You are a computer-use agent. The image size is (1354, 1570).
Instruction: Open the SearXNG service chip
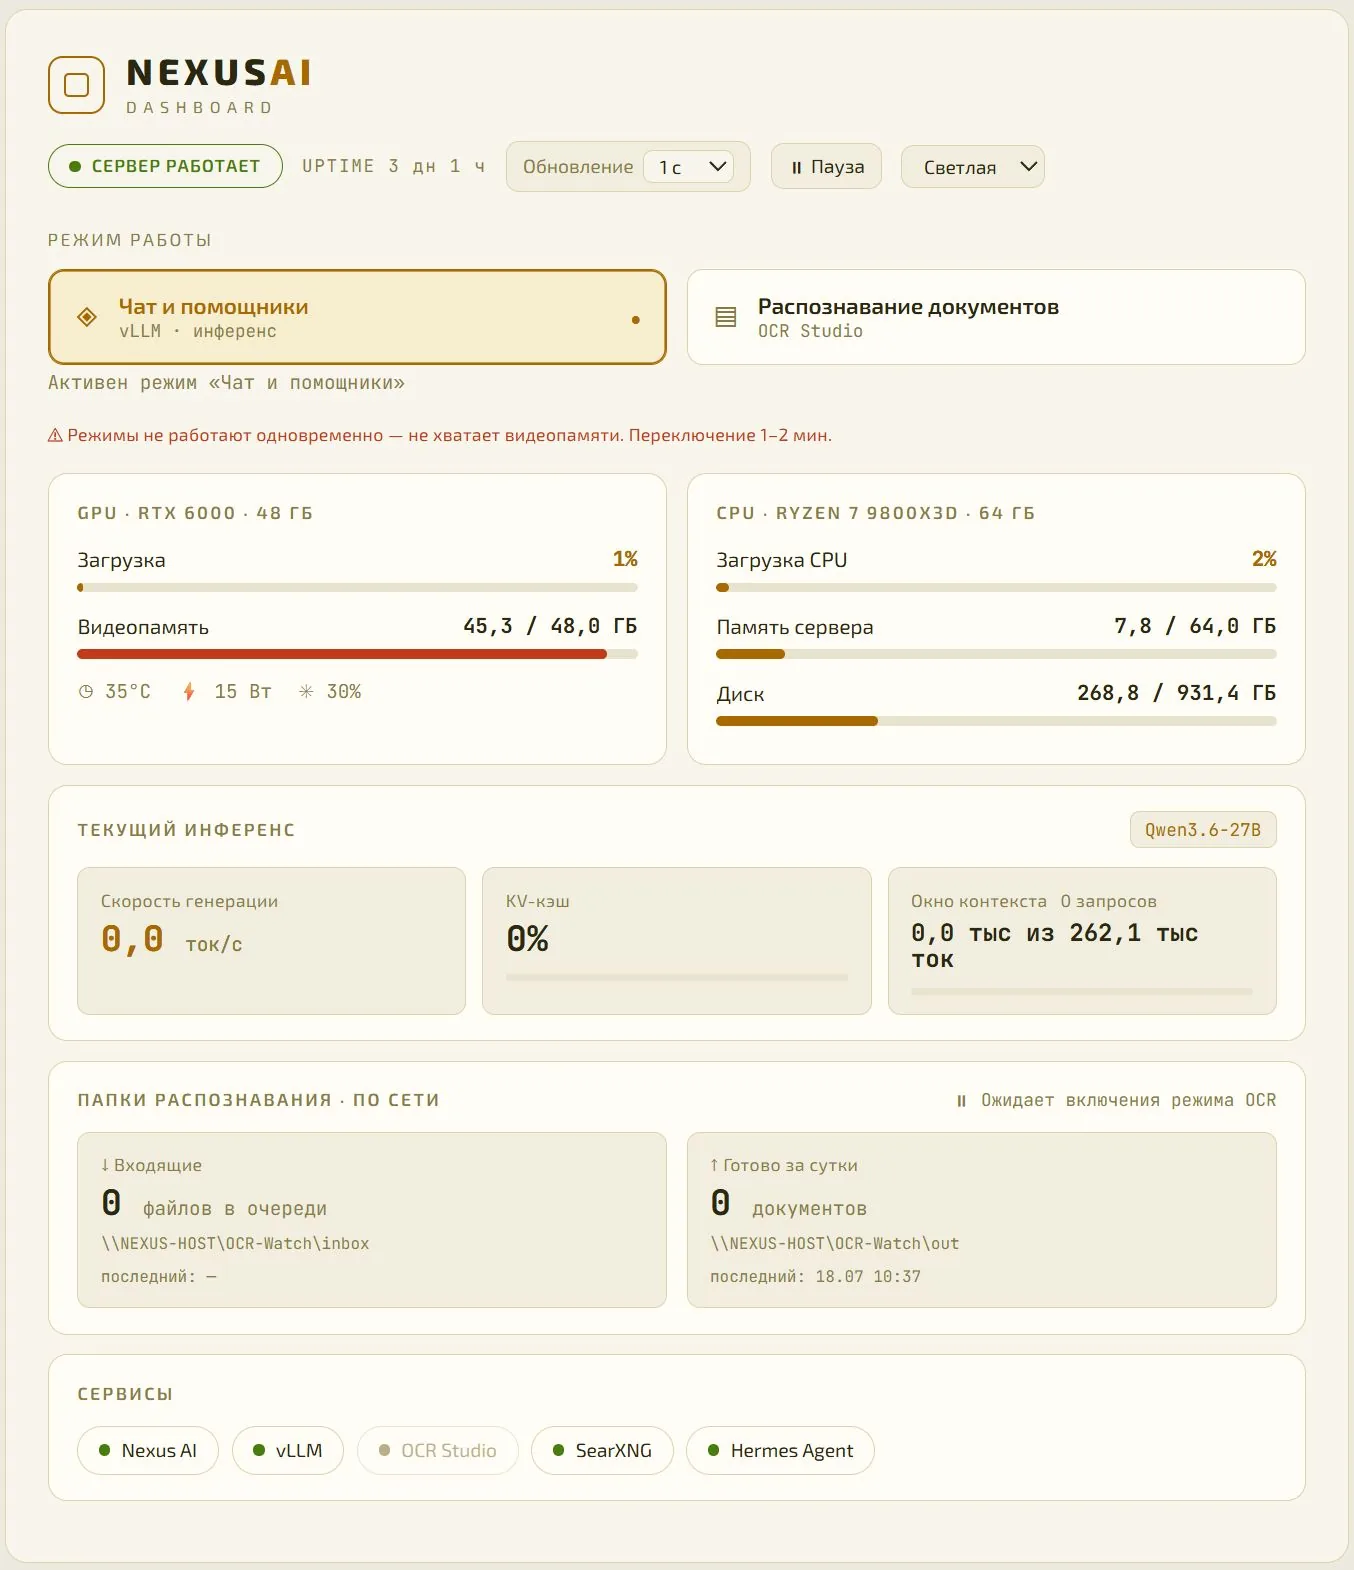click(602, 1450)
